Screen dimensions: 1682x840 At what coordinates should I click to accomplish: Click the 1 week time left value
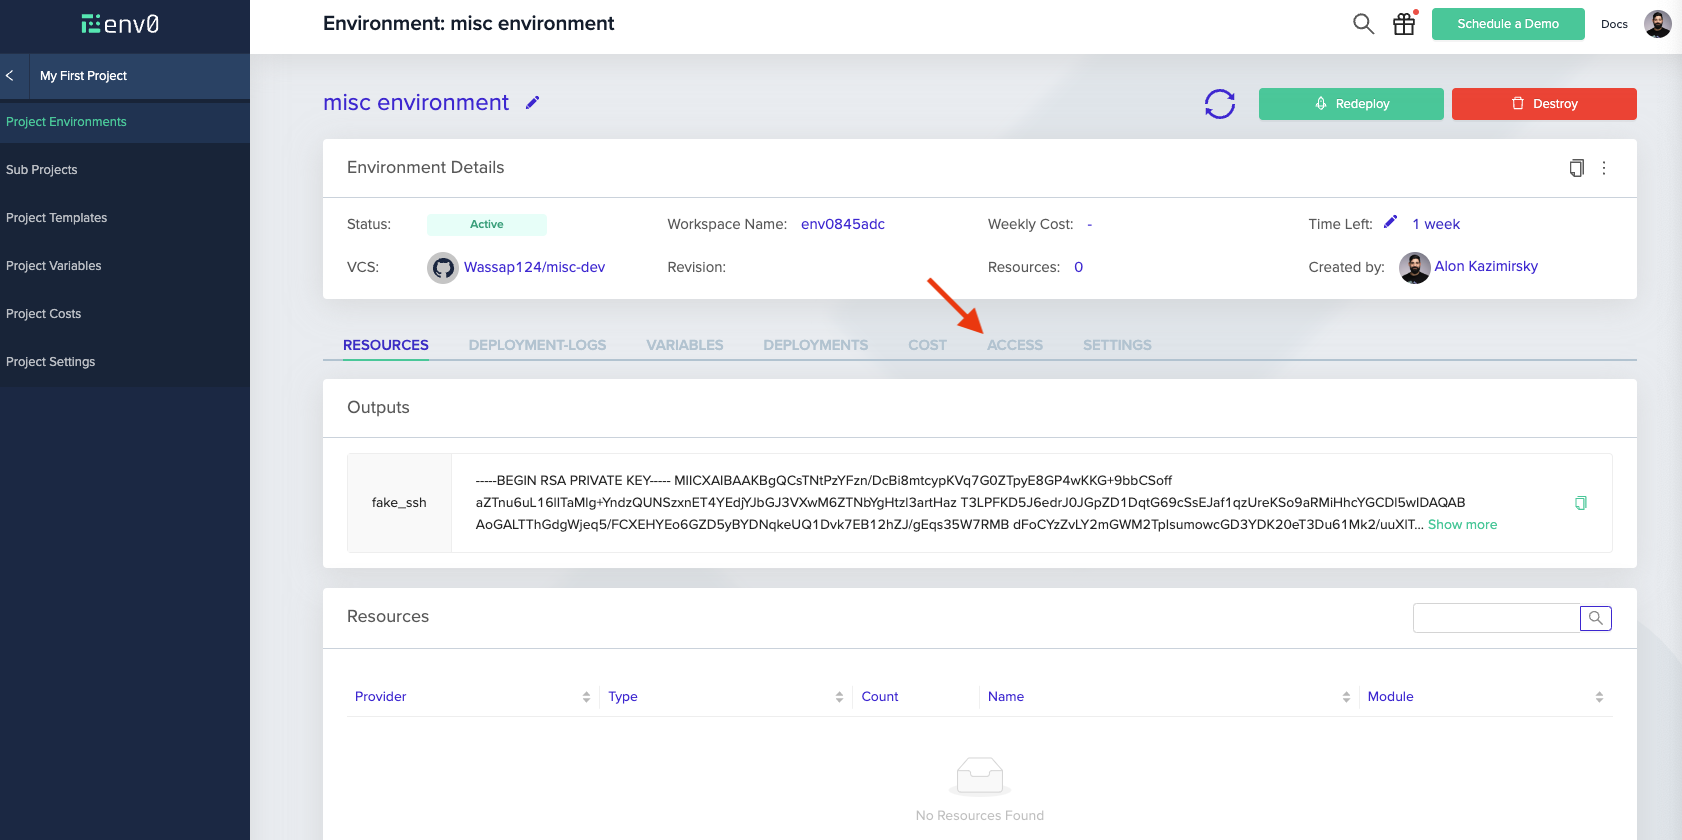(1436, 224)
